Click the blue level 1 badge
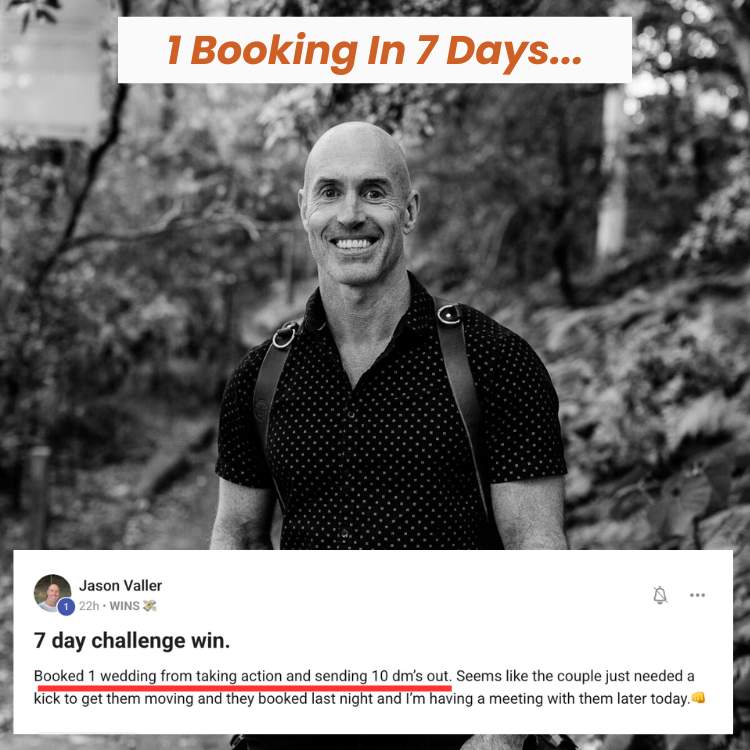 [66, 607]
